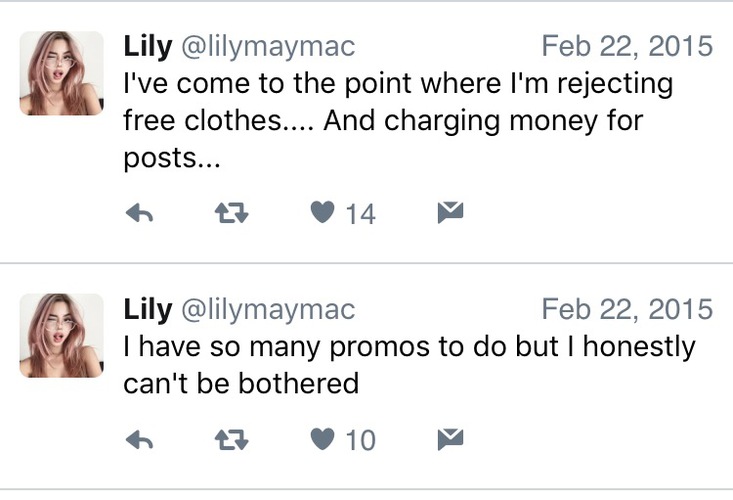The width and height of the screenshot is (733, 500).
Task: Click the Feb 22, 2015 date on the 'promos' tweet
Action: click(x=627, y=310)
